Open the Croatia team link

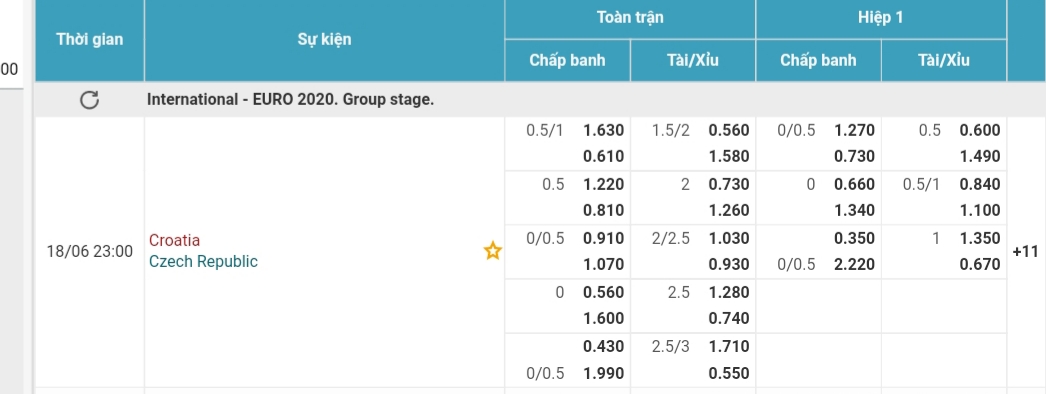(x=174, y=240)
